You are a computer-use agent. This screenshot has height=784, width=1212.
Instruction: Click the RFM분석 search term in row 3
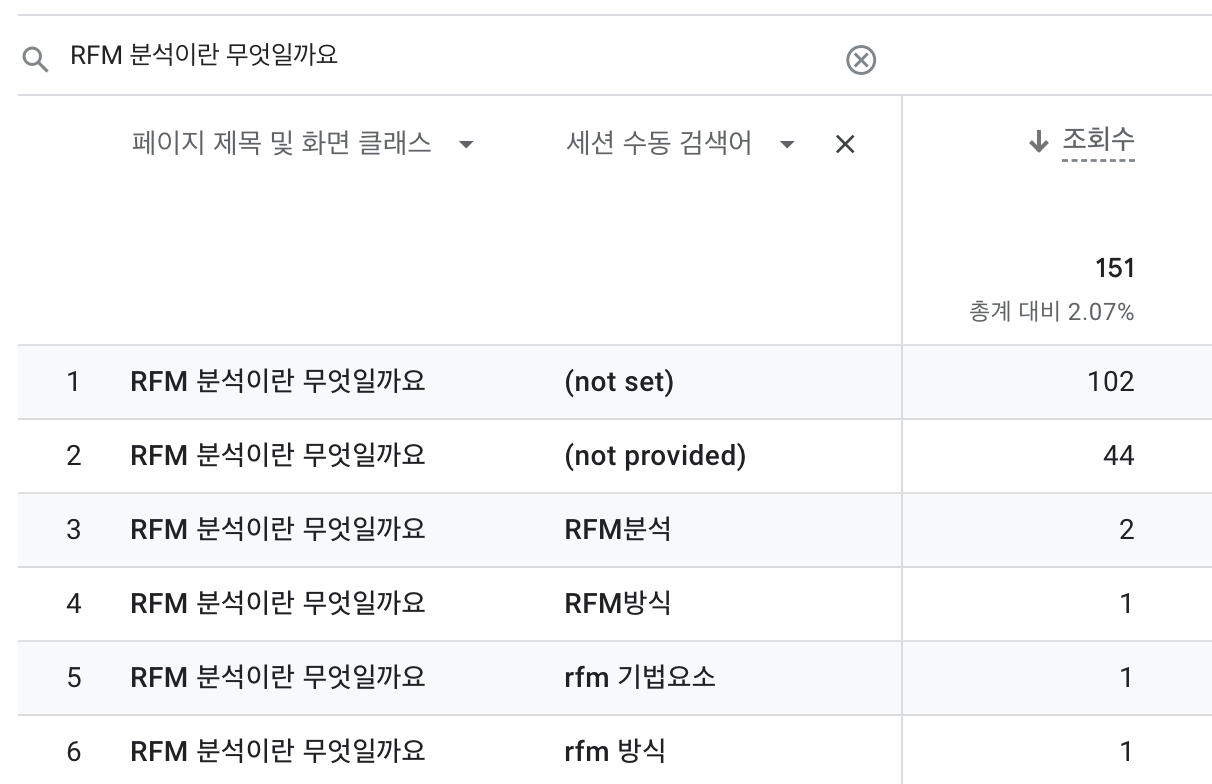point(617,529)
